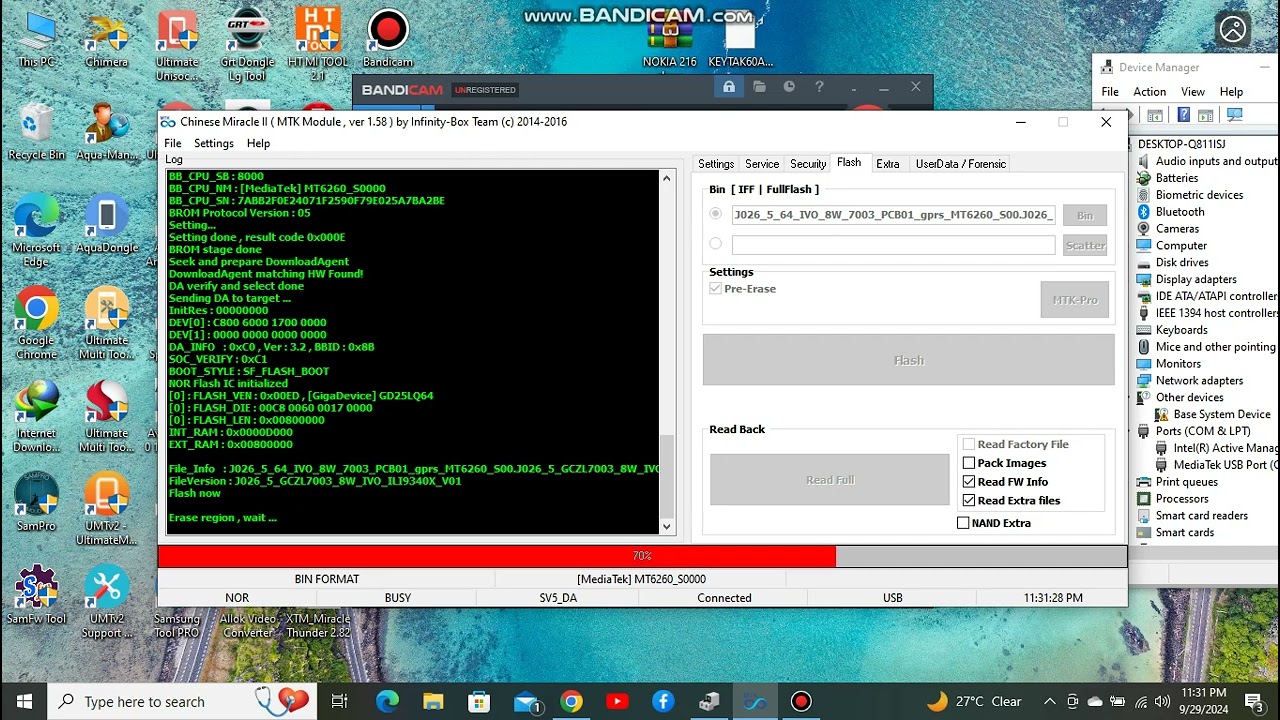
Task: Click the Read Full button
Action: [830, 480]
